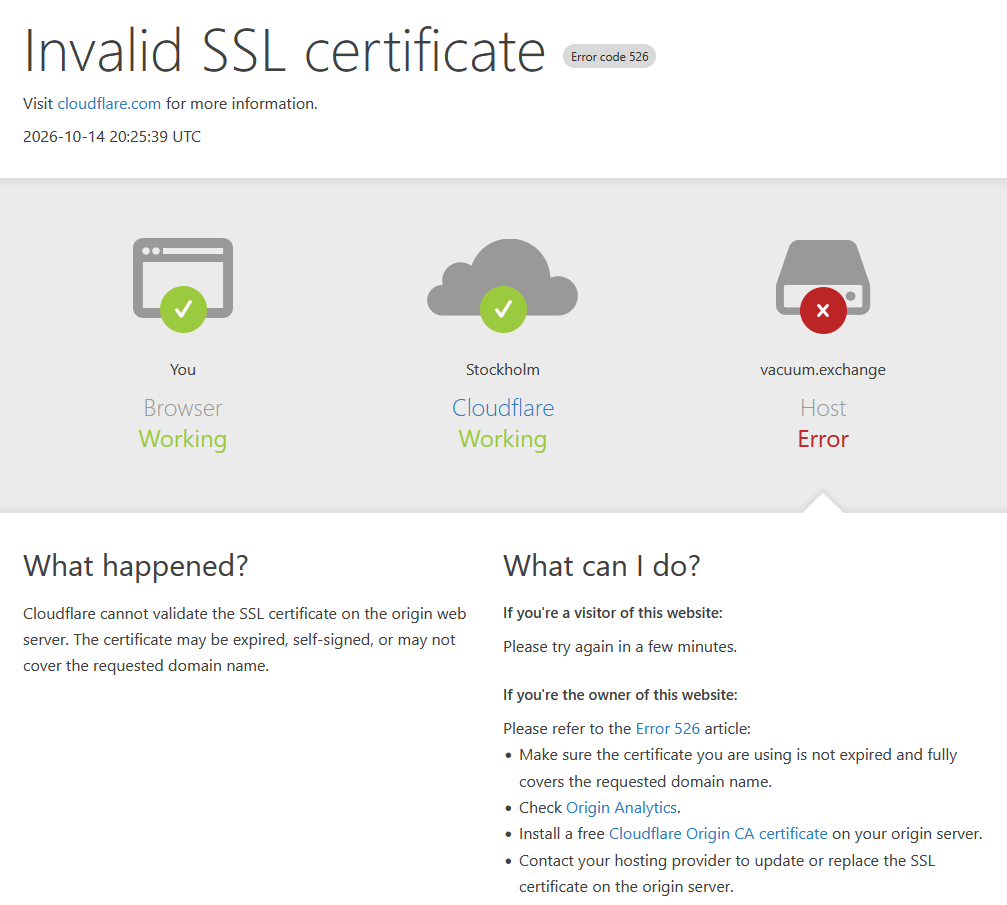Open Cloudflare Origin CA certificate link
The height and width of the screenshot is (905, 1007).
[x=718, y=834]
